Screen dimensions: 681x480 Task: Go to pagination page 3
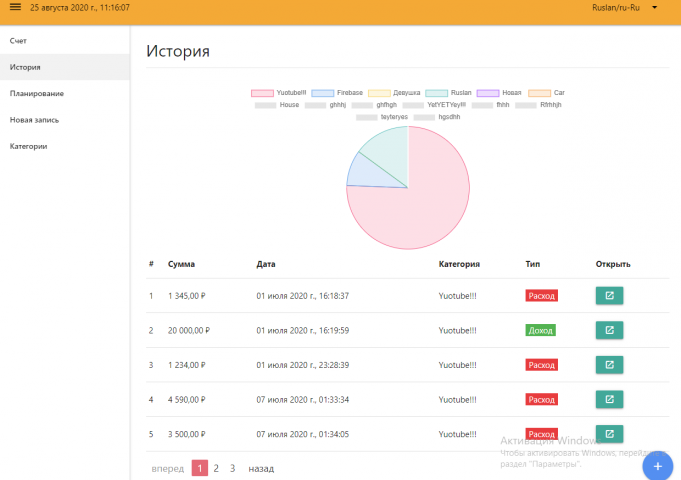tap(233, 468)
